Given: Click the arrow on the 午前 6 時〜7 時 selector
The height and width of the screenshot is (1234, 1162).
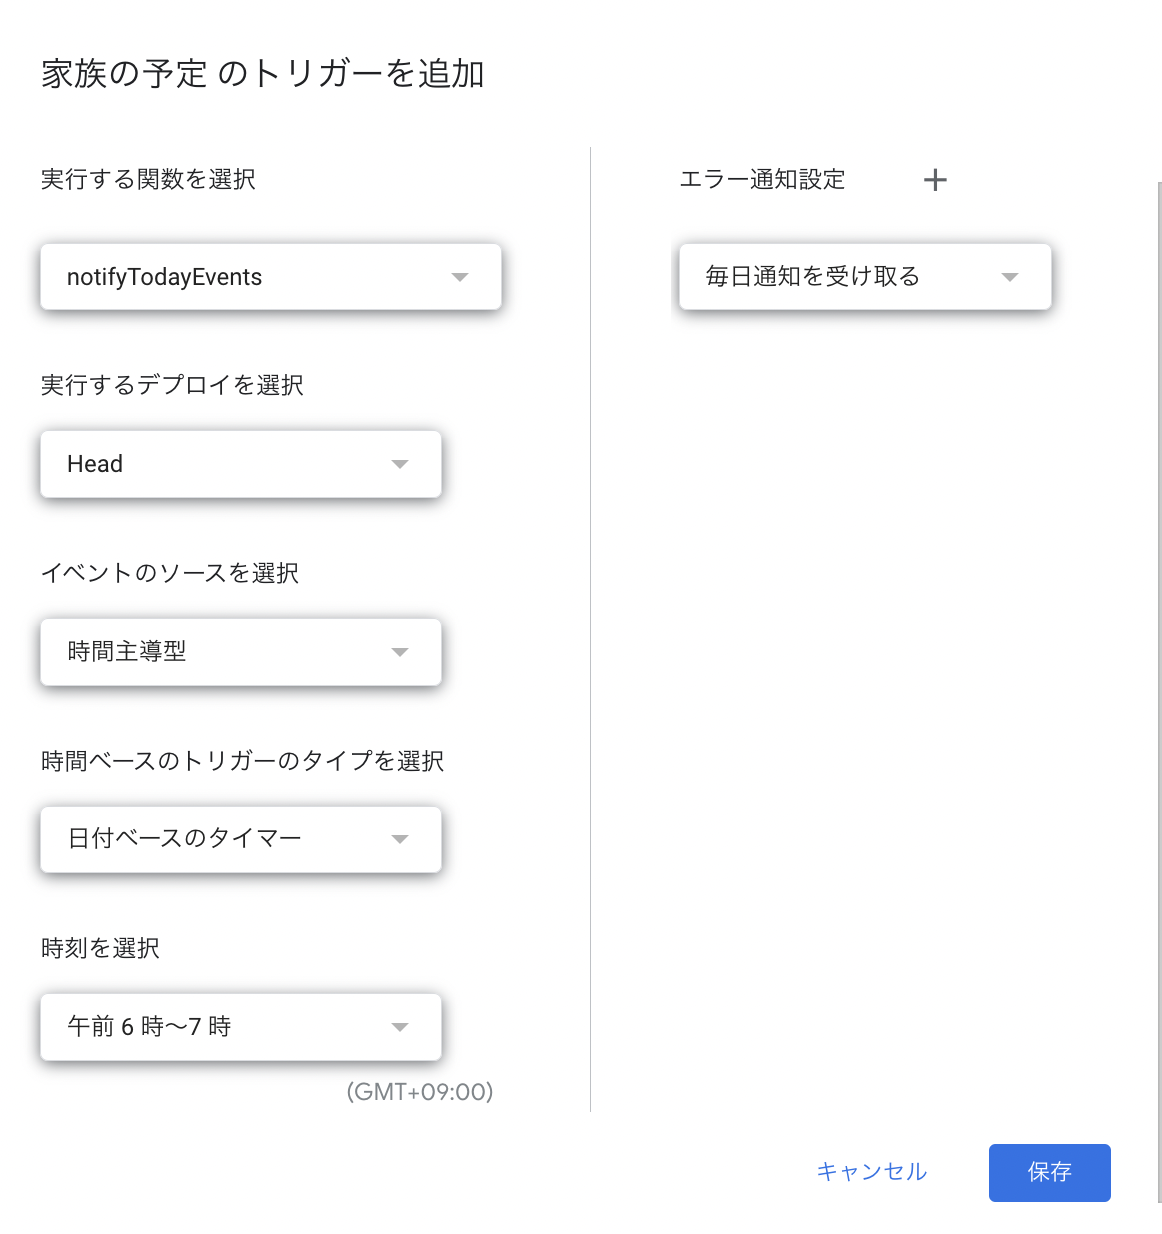Looking at the screenshot, I should [400, 1027].
